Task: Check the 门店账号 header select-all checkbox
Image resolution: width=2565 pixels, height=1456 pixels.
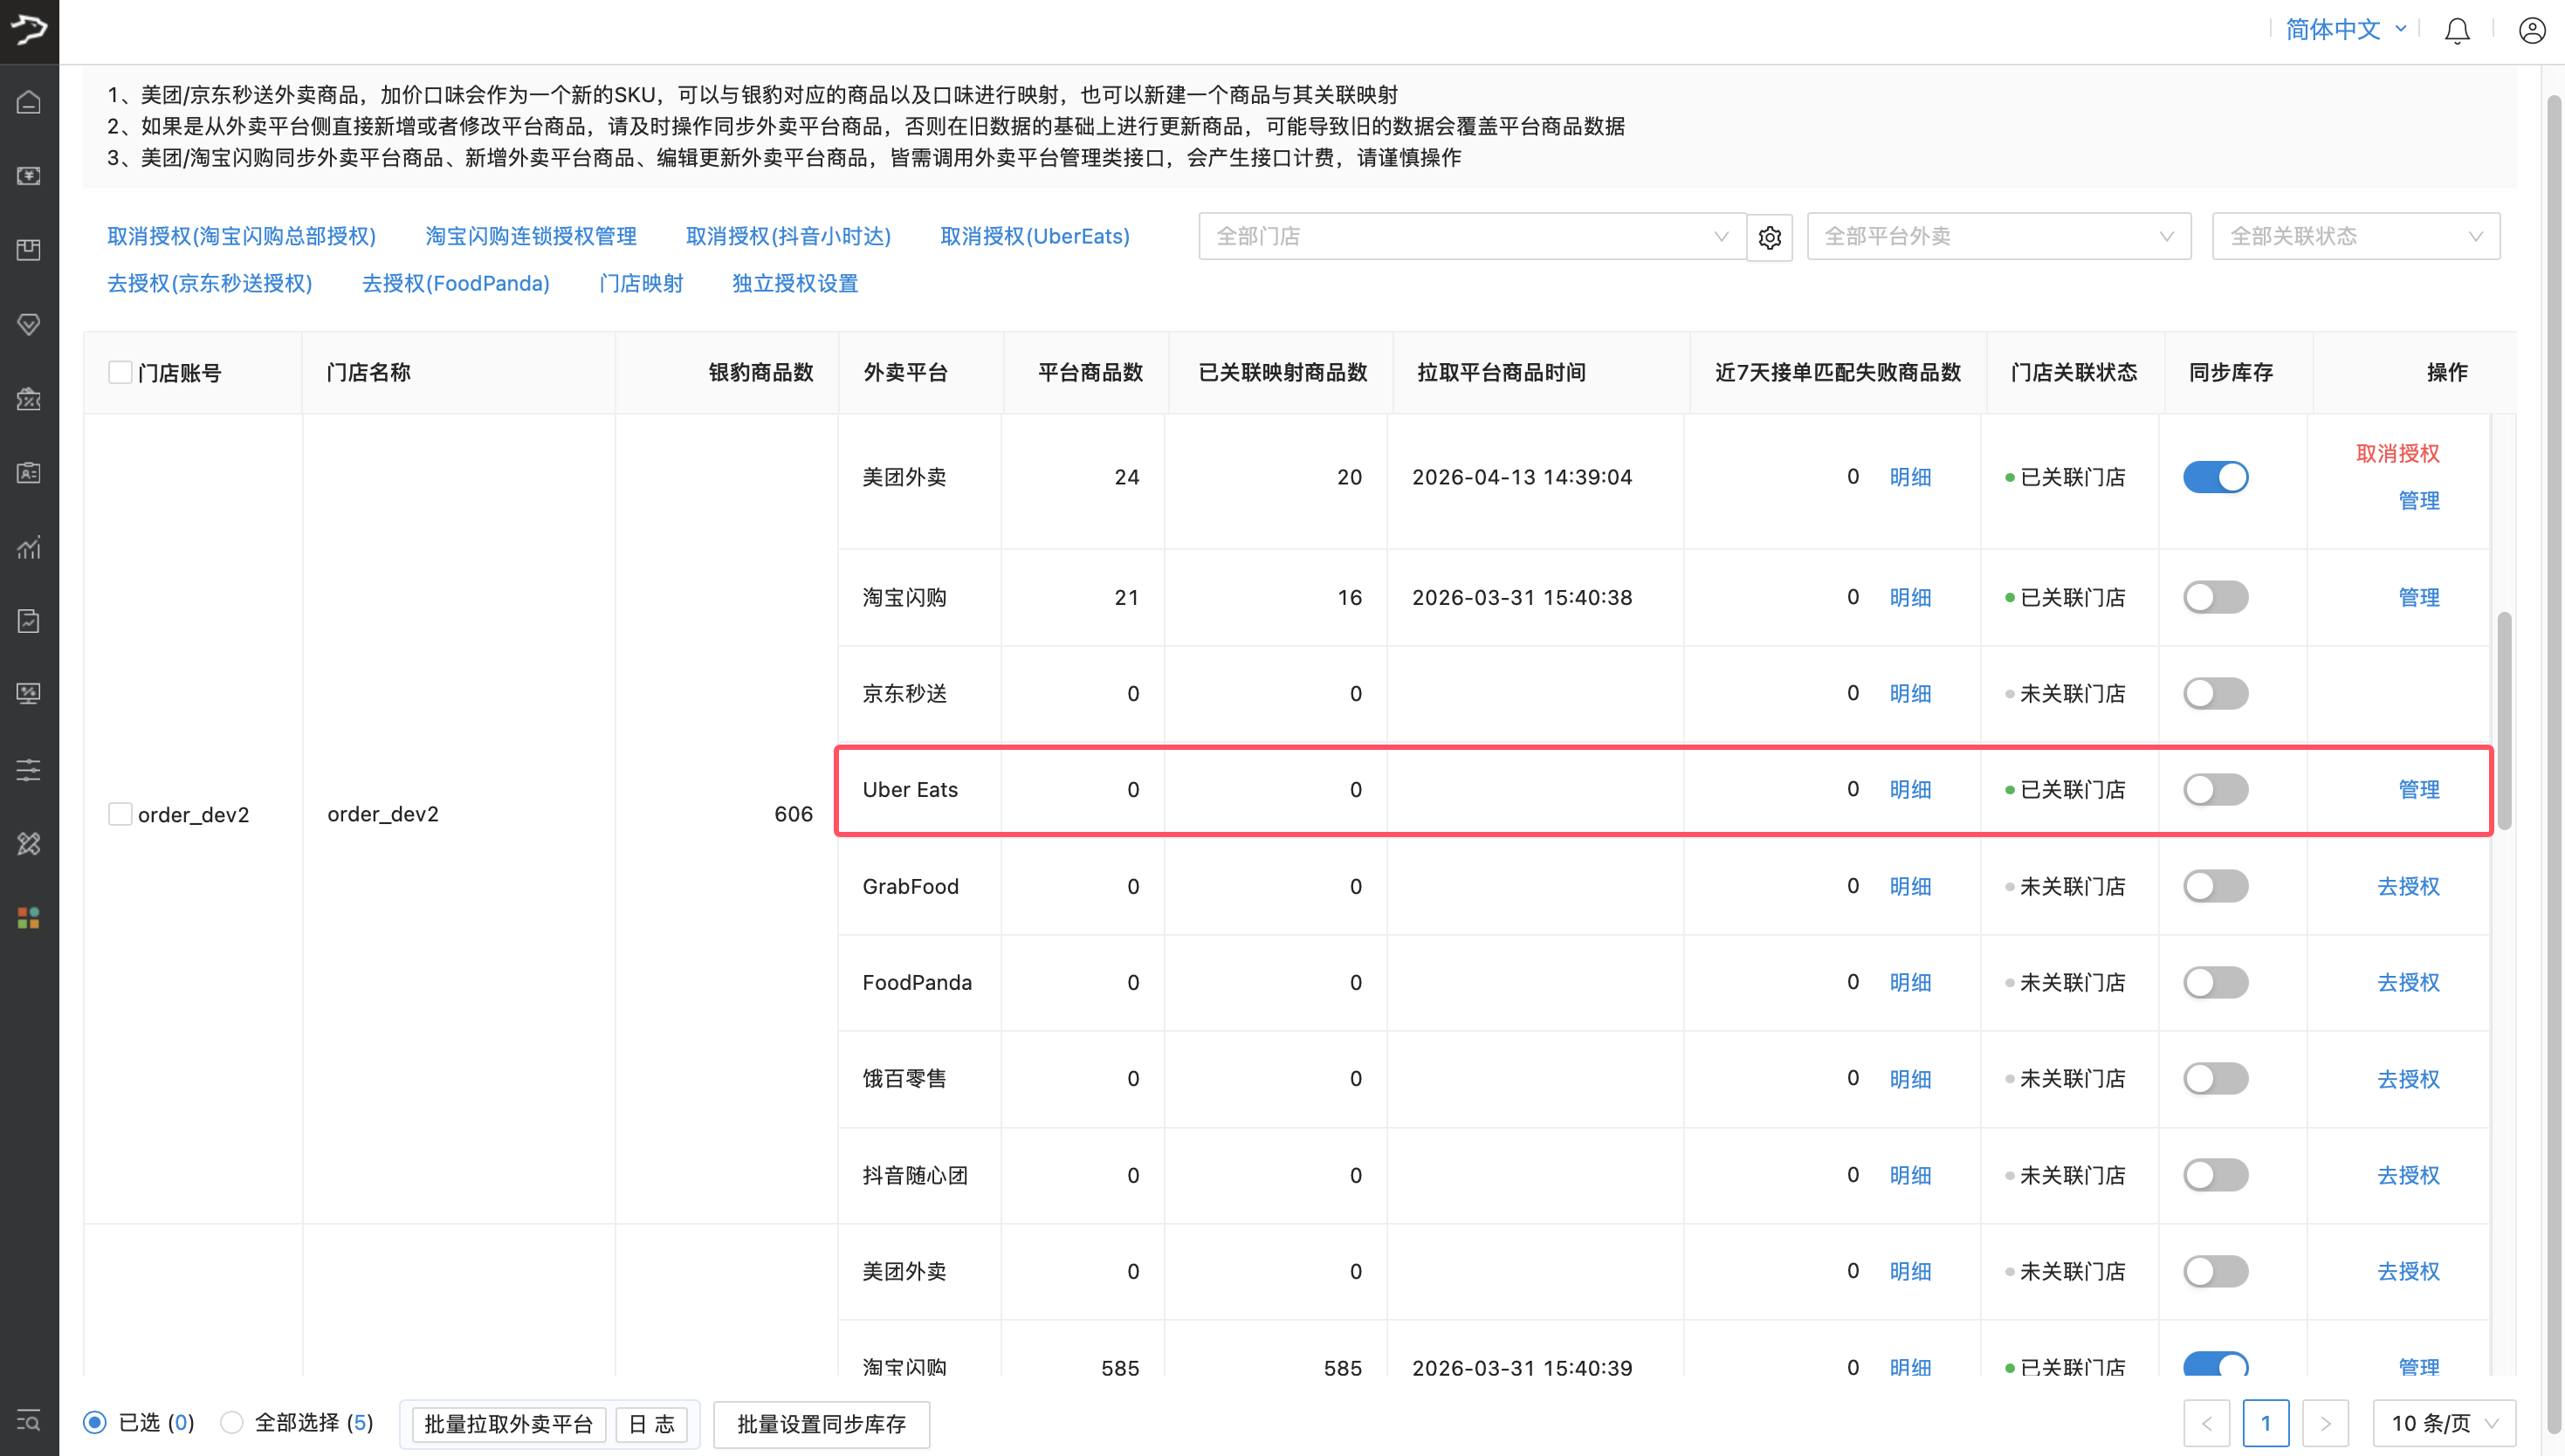Action: click(x=120, y=373)
